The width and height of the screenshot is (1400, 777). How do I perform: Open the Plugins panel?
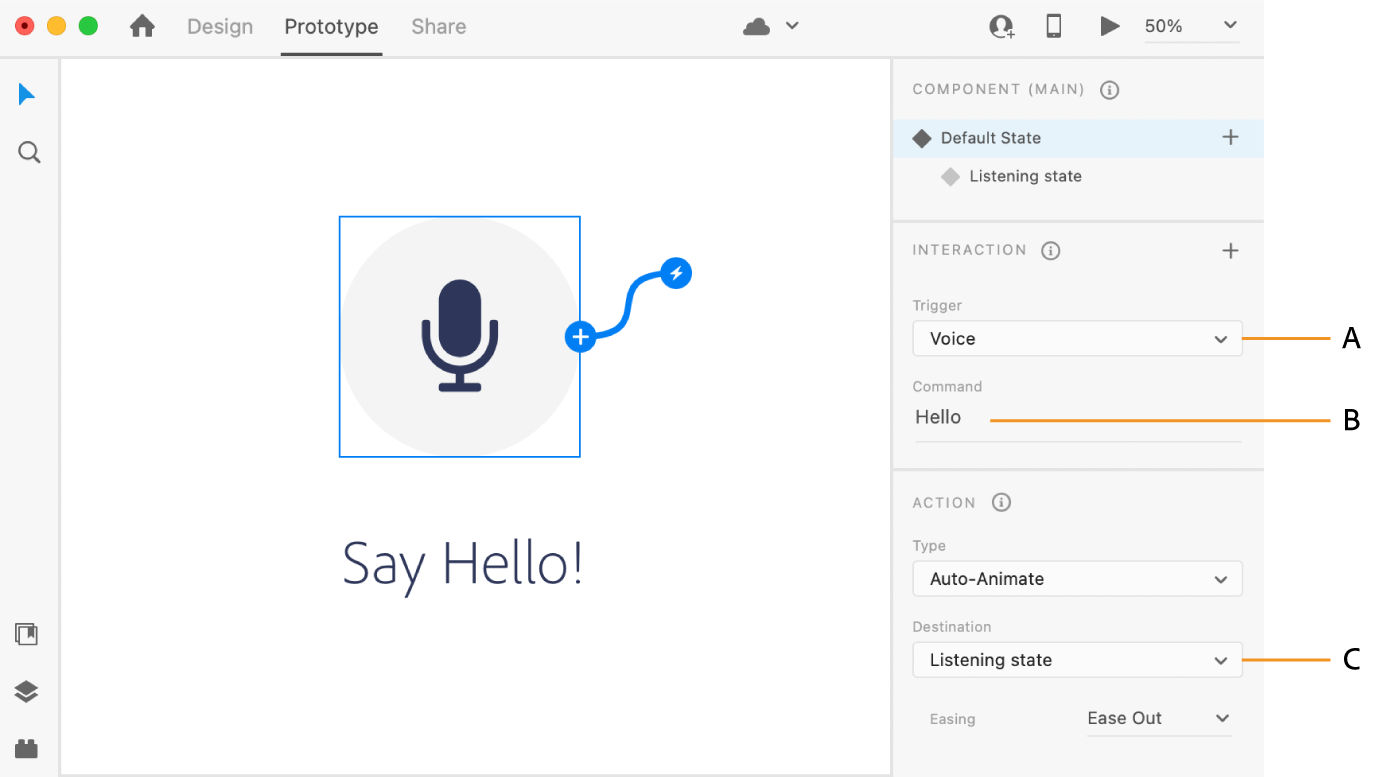[27, 748]
